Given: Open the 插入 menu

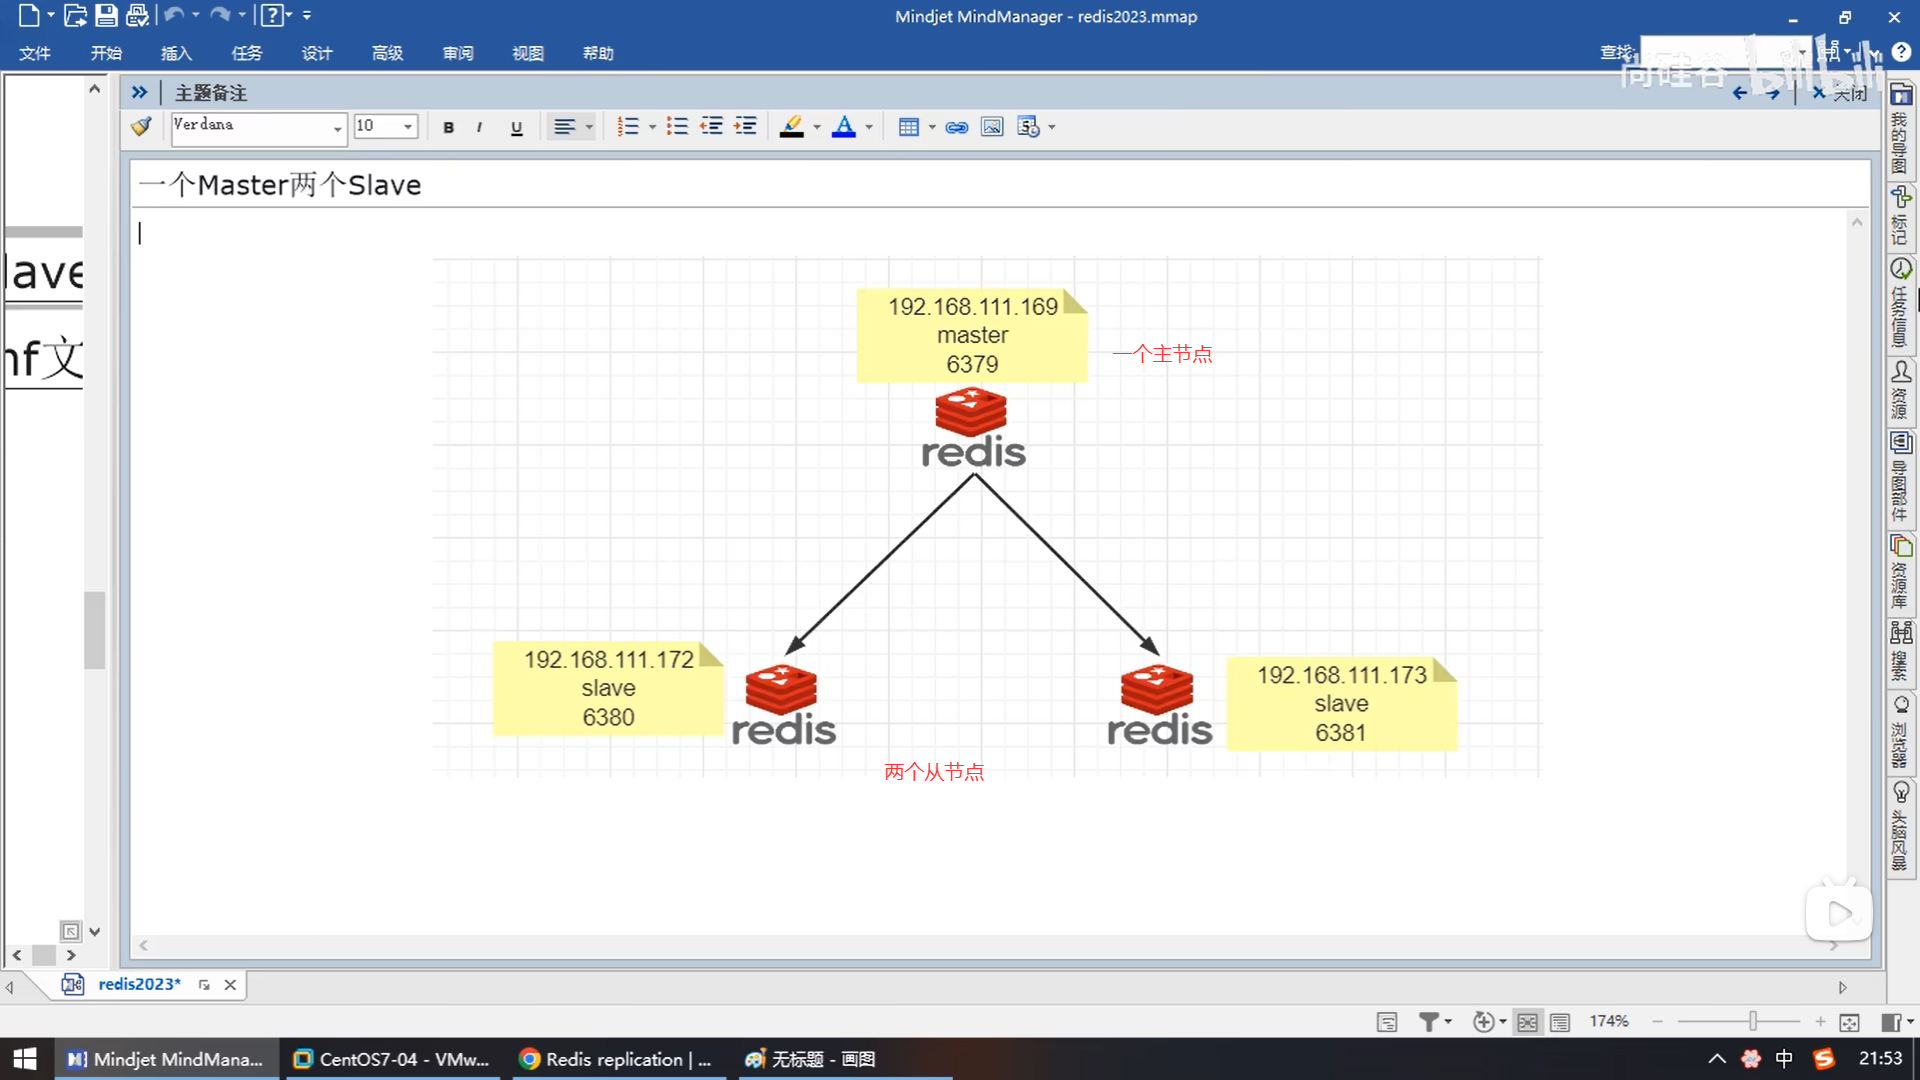Looking at the screenshot, I should 176,53.
